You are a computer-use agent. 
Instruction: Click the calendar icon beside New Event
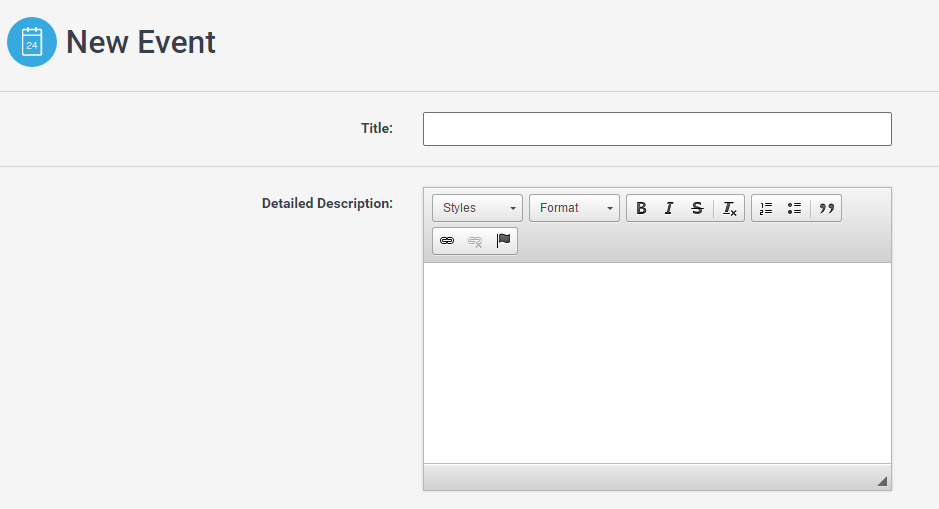point(32,43)
